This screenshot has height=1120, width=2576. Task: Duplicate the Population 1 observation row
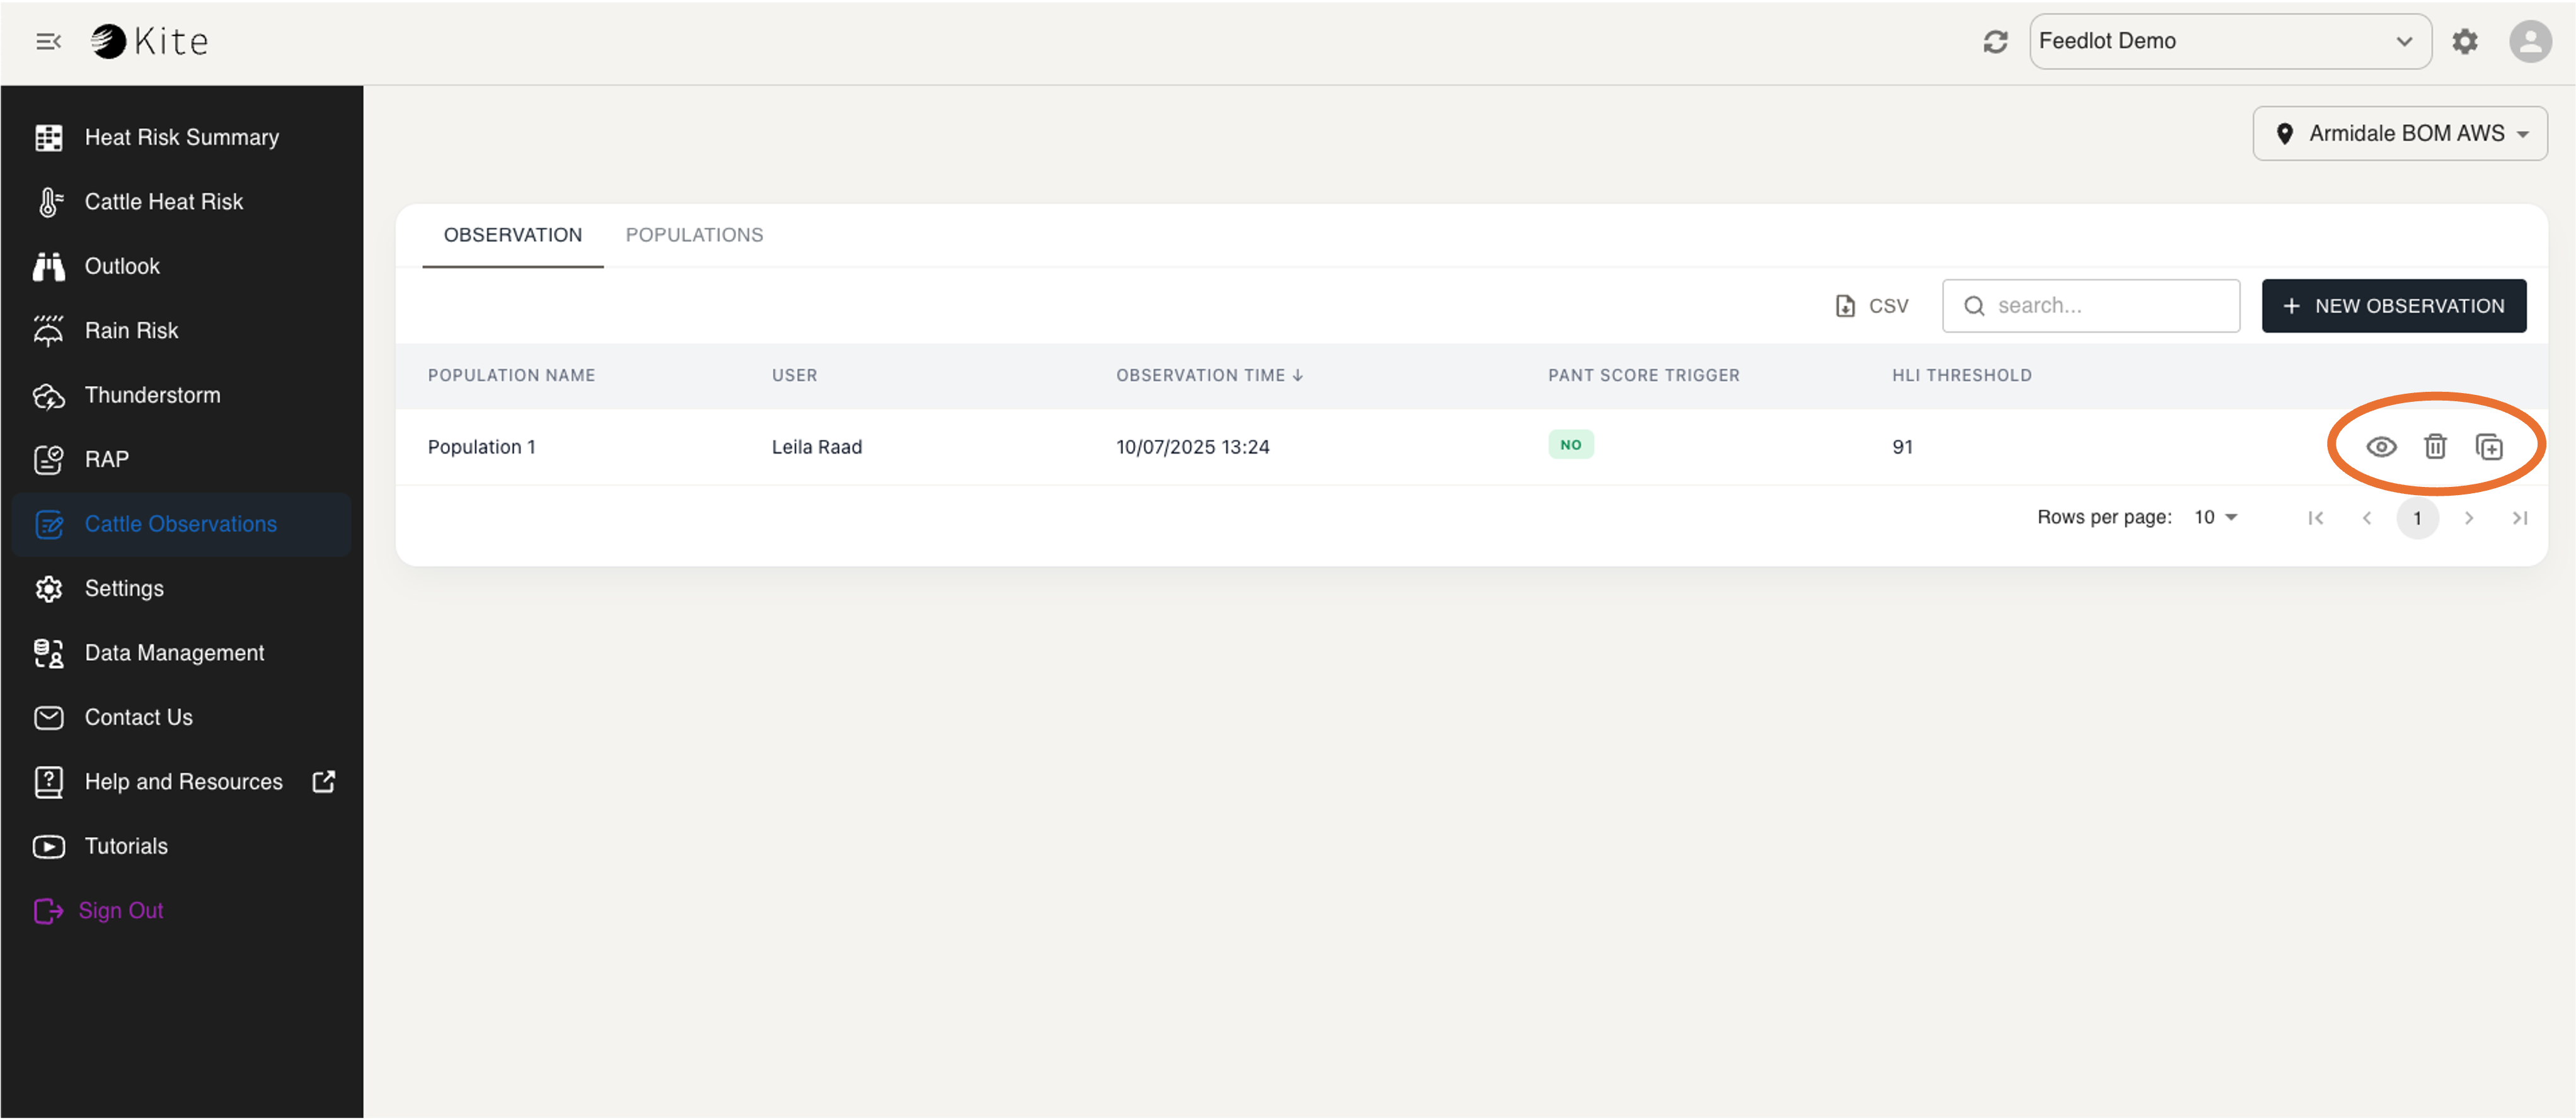(x=2490, y=447)
